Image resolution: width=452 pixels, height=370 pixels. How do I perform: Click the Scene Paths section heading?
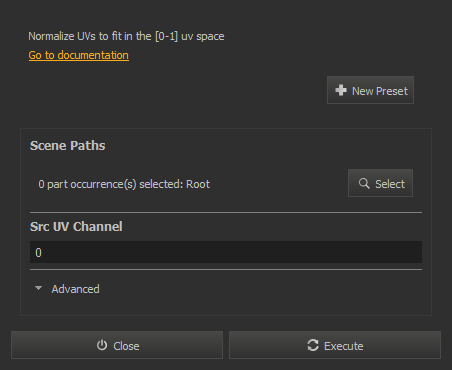click(68, 146)
